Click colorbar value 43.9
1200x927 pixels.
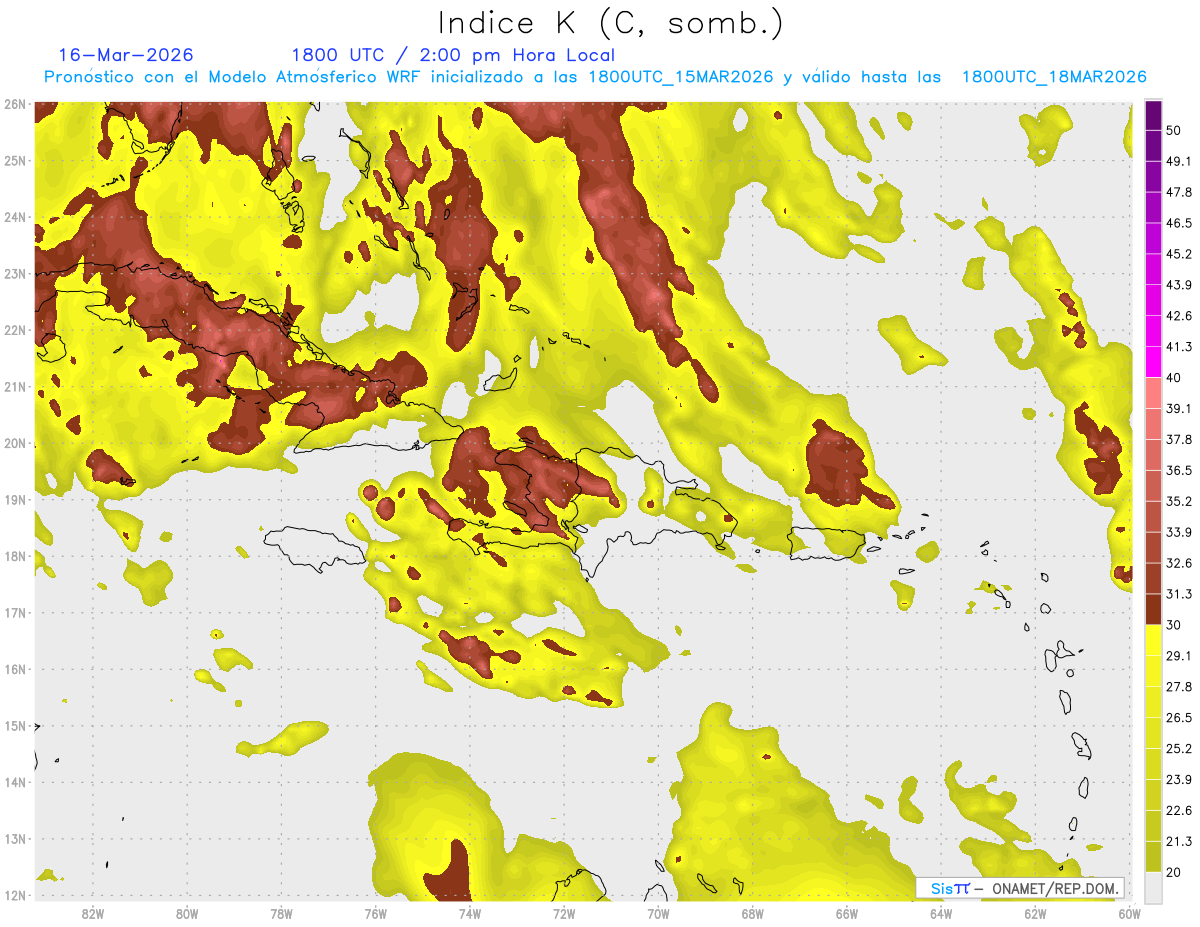(x=1179, y=285)
